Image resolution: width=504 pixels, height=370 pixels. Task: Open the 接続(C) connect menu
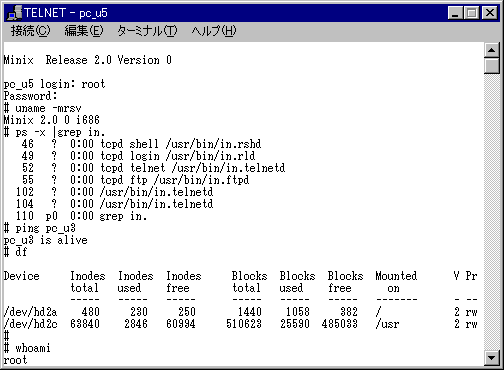[x=31, y=31]
